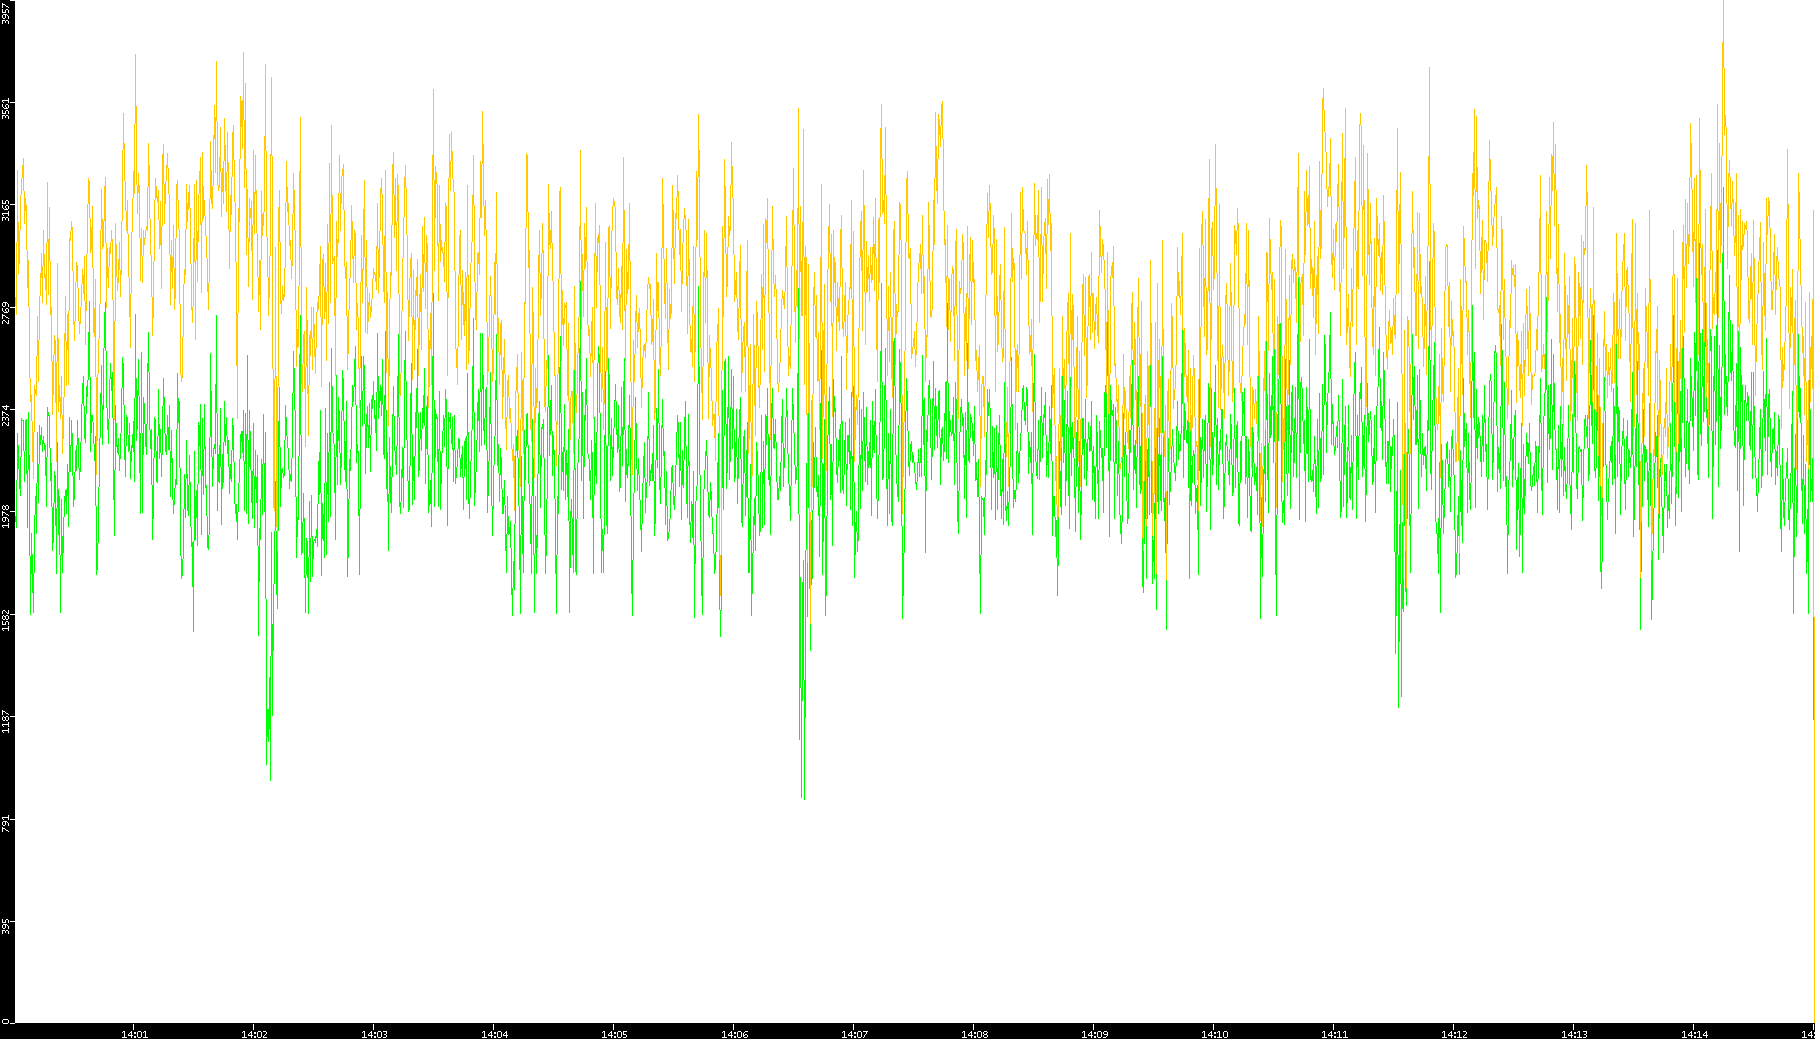Image resolution: width=1815 pixels, height=1039 pixels.
Task: Click the deepest green dip after 14:06
Action: tap(804, 796)
